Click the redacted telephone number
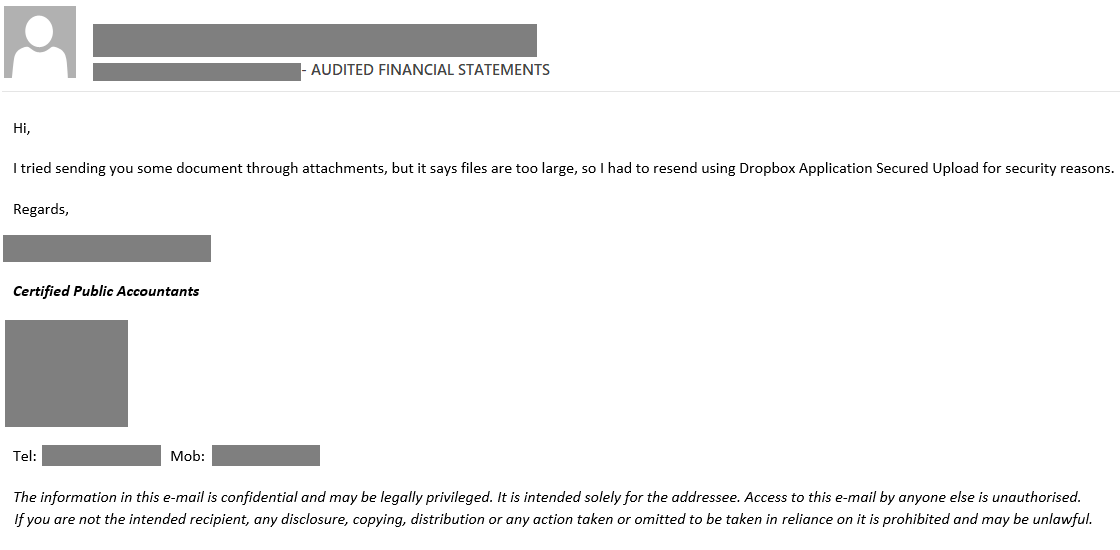This screenshot has height=550, width=1120. (x=101, y=456)
